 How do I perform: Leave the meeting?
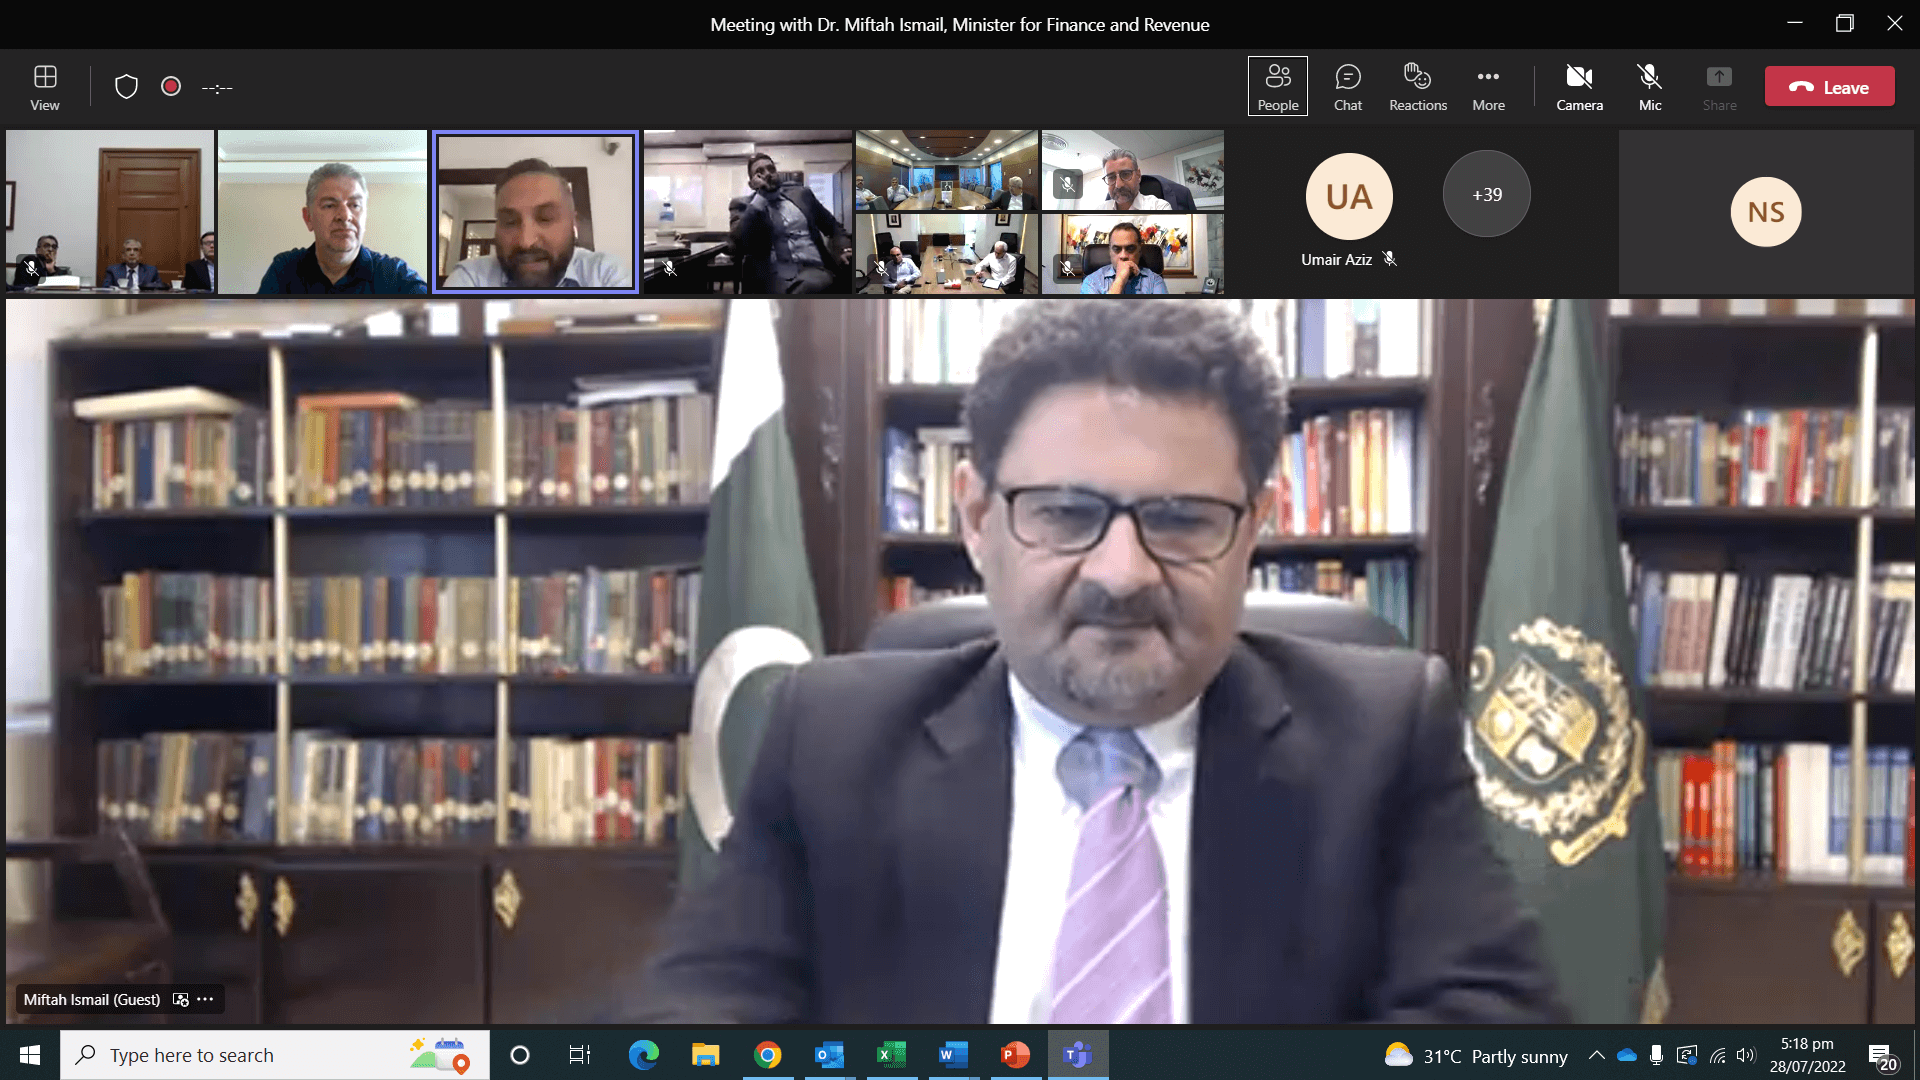click(1829, 87)
